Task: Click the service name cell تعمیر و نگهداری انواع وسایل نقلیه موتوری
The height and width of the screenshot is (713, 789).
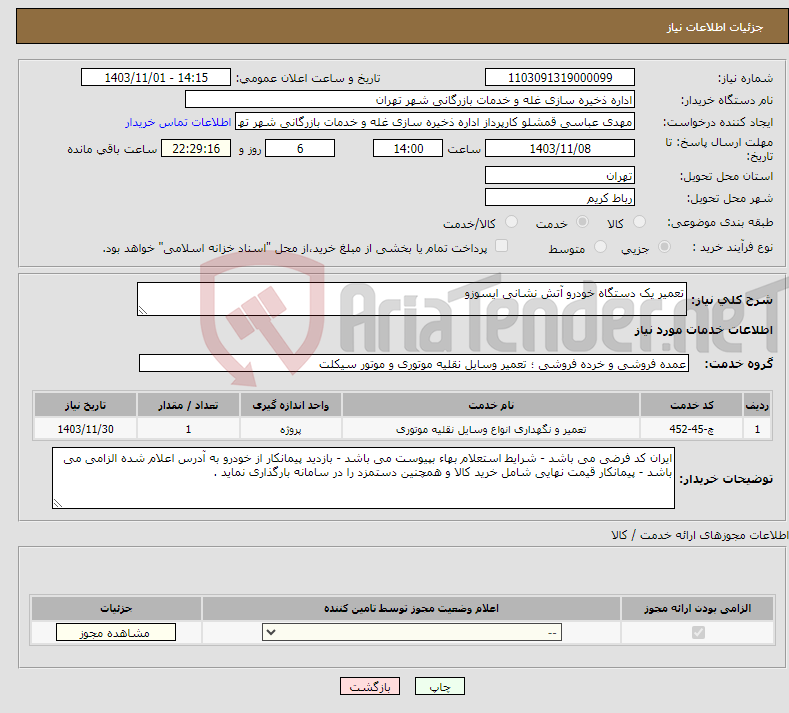Action: point(491,429)
